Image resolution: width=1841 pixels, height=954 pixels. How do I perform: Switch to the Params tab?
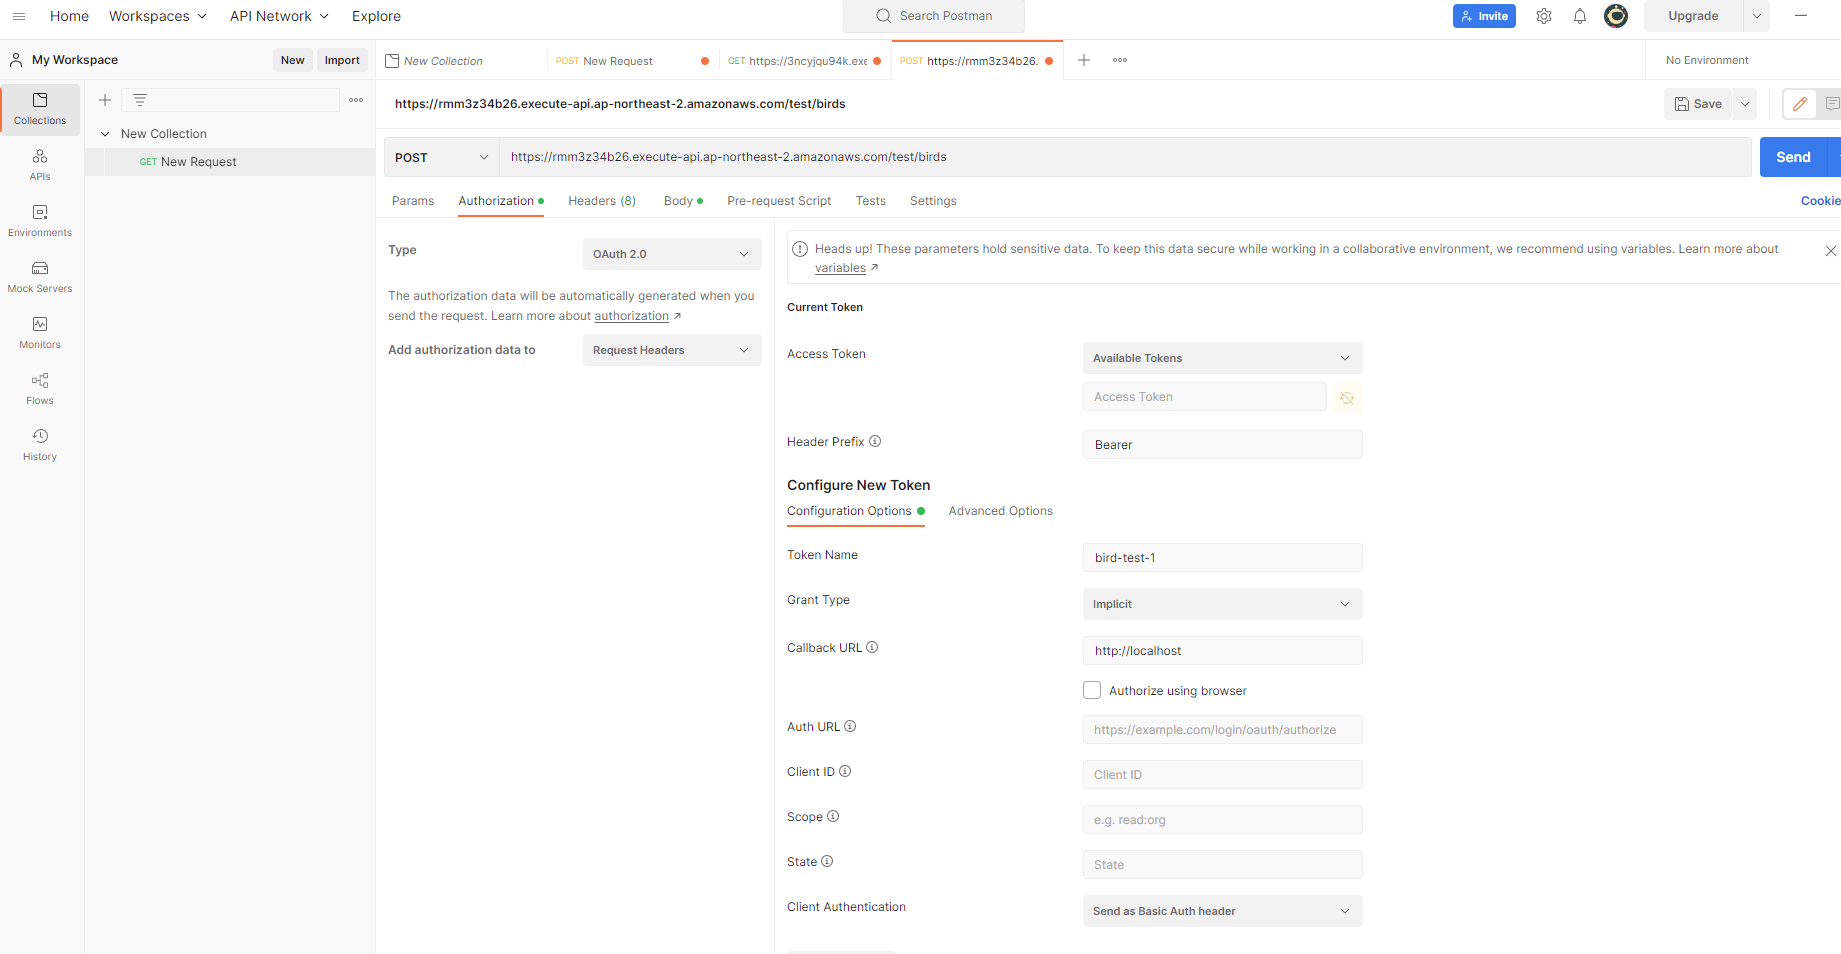(x=413, y=201)
